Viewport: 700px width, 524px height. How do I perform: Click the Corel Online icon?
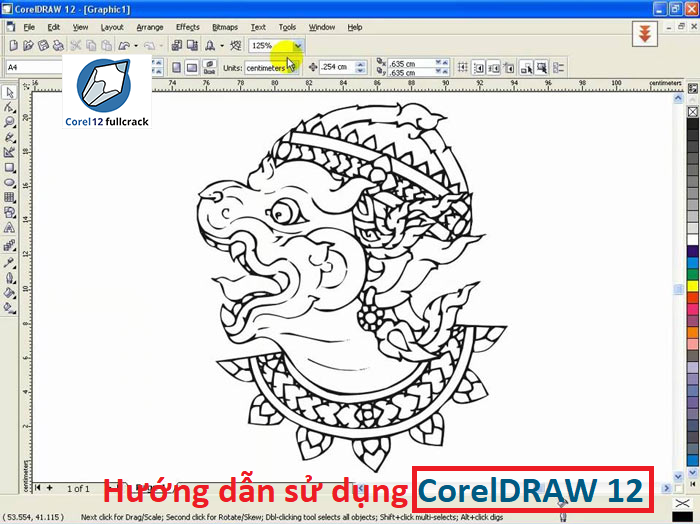coord(235,46)
